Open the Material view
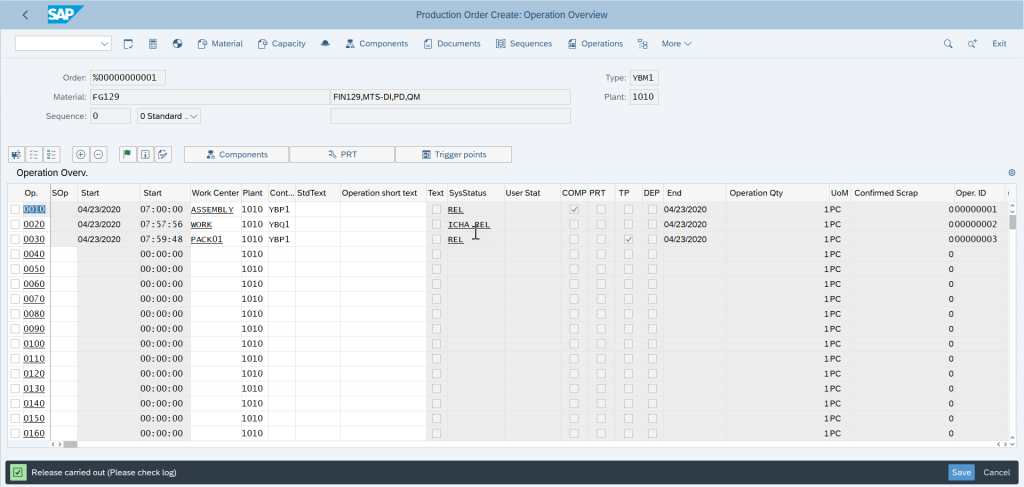Screen dimensions: 1024x487 (x=219, y=44)
